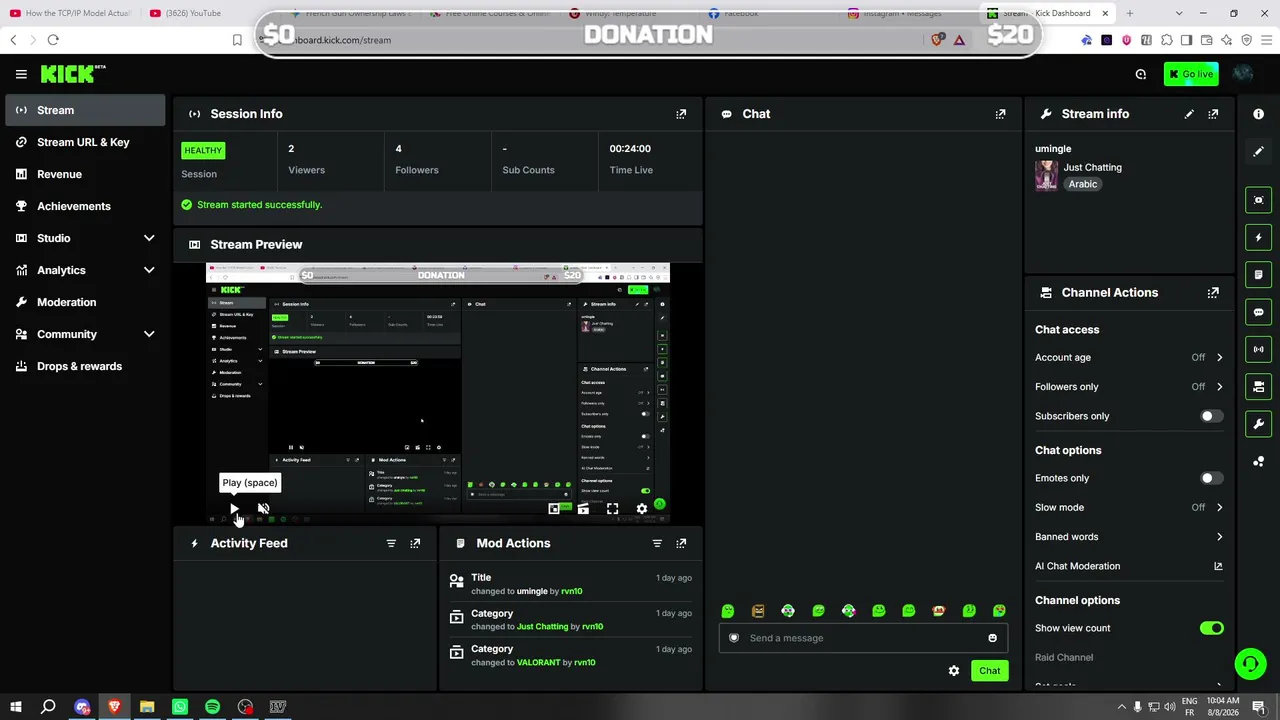Viewport: 1280px width, 720px height.
Task: Click the Kick logo
Action: coord(73,74)
